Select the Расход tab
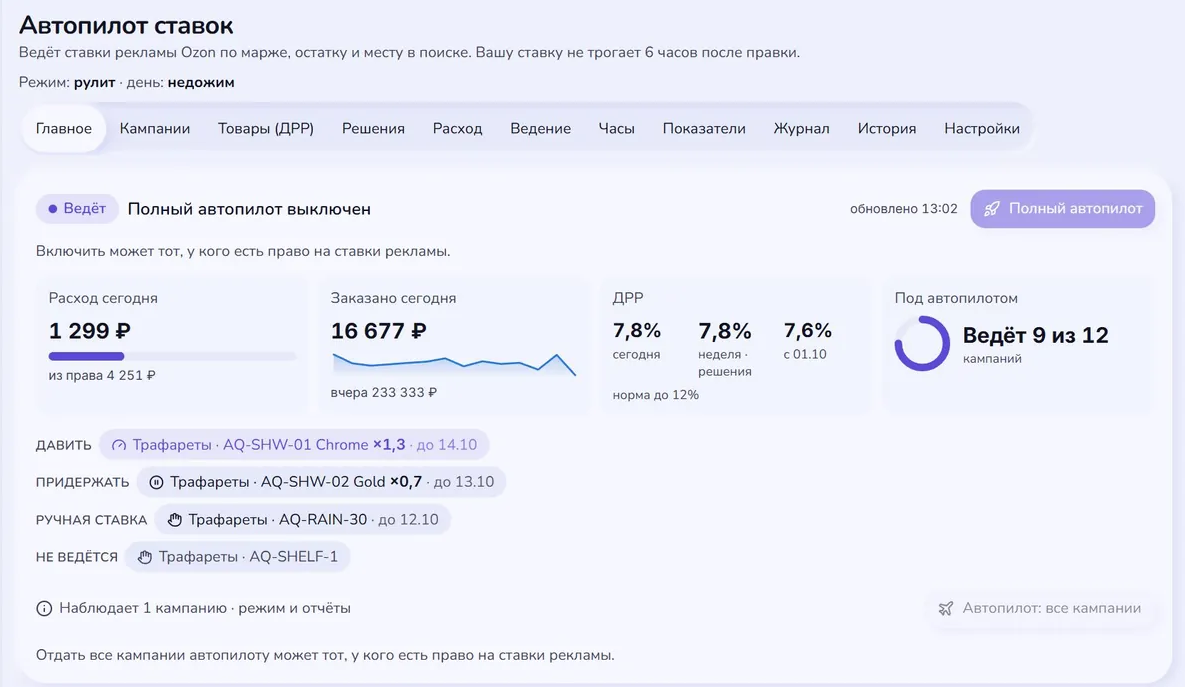 (457, 128)
